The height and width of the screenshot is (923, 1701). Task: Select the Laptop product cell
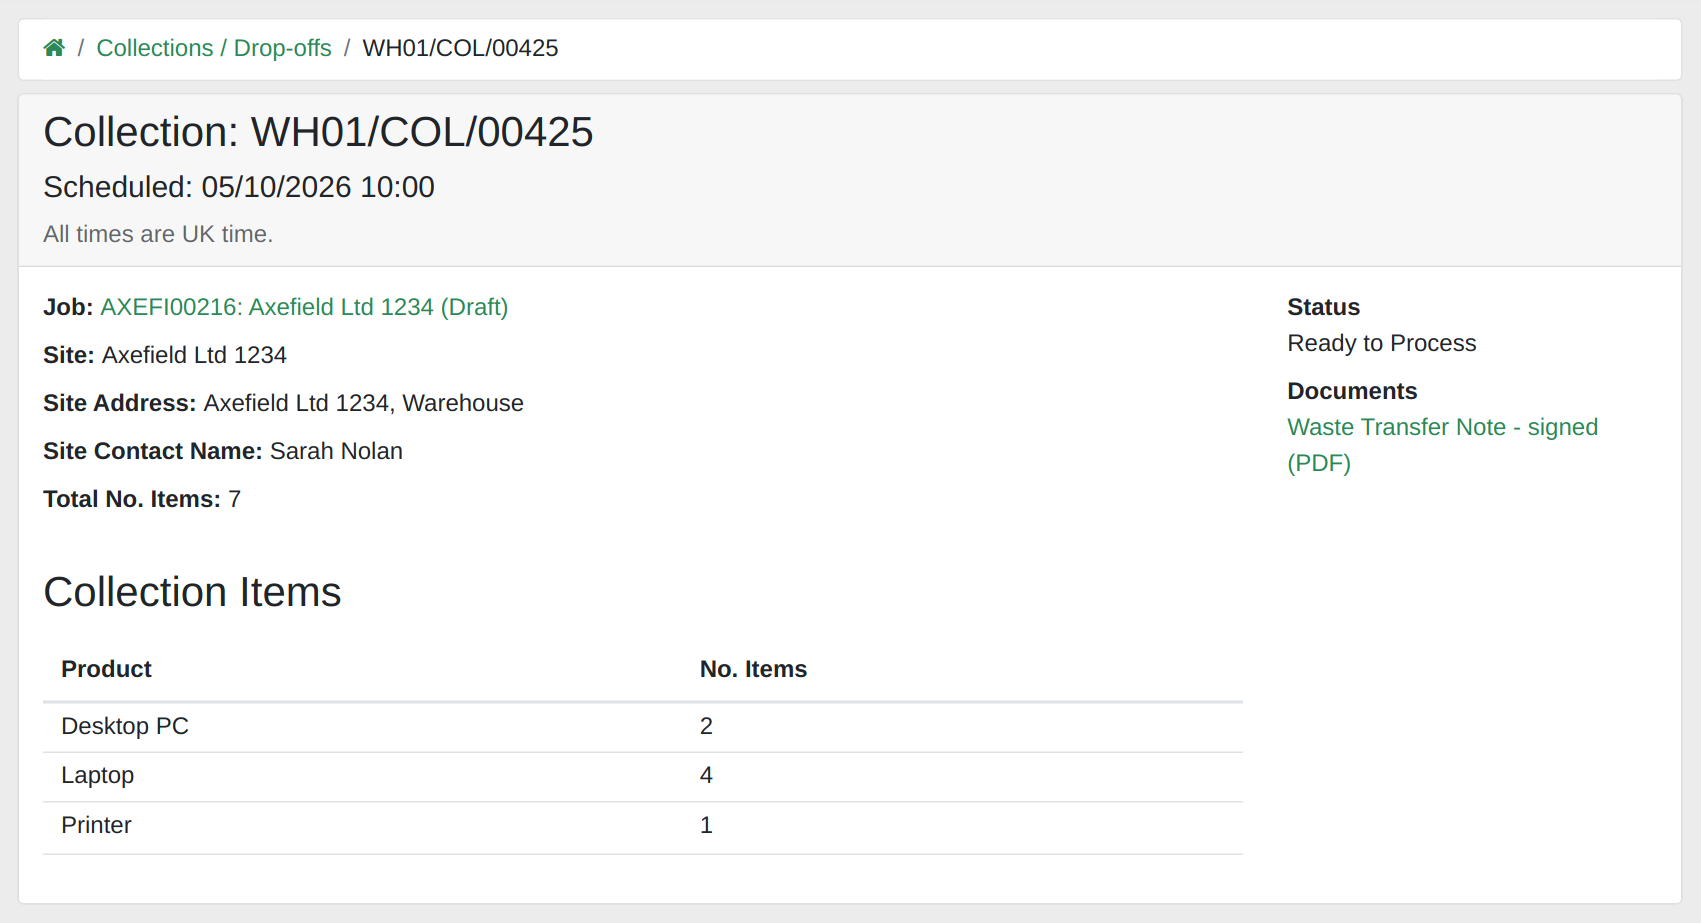[97, 775]
